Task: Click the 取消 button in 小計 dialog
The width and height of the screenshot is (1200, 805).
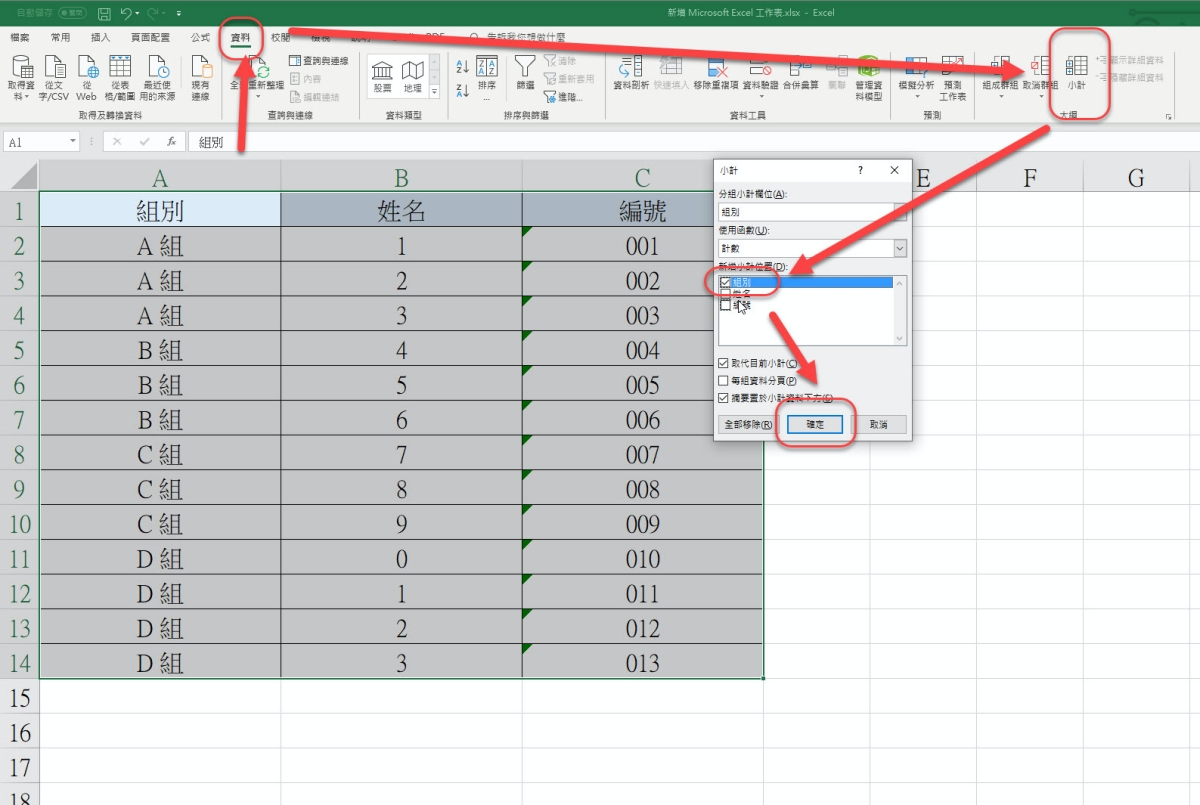Action: pos(878,425)
